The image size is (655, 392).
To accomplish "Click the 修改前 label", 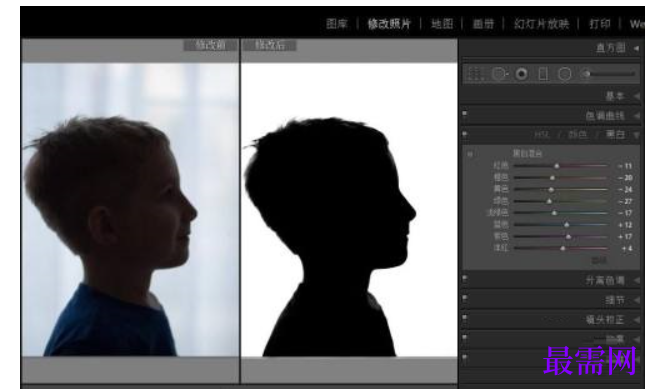I will coord(211,45).
